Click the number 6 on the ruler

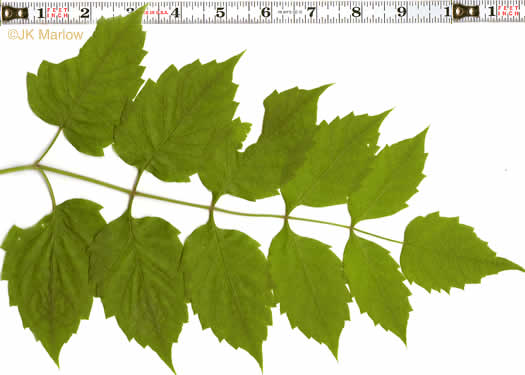(x=266, y=12)
